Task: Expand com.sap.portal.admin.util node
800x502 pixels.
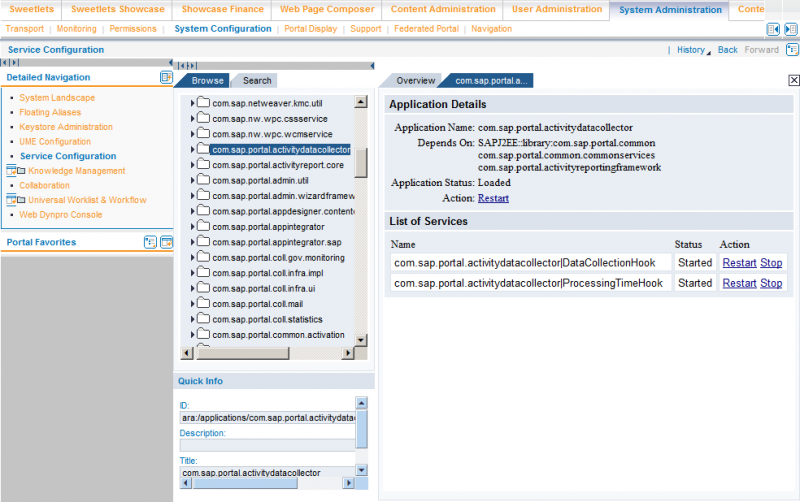Action: (x=192, y=180)
